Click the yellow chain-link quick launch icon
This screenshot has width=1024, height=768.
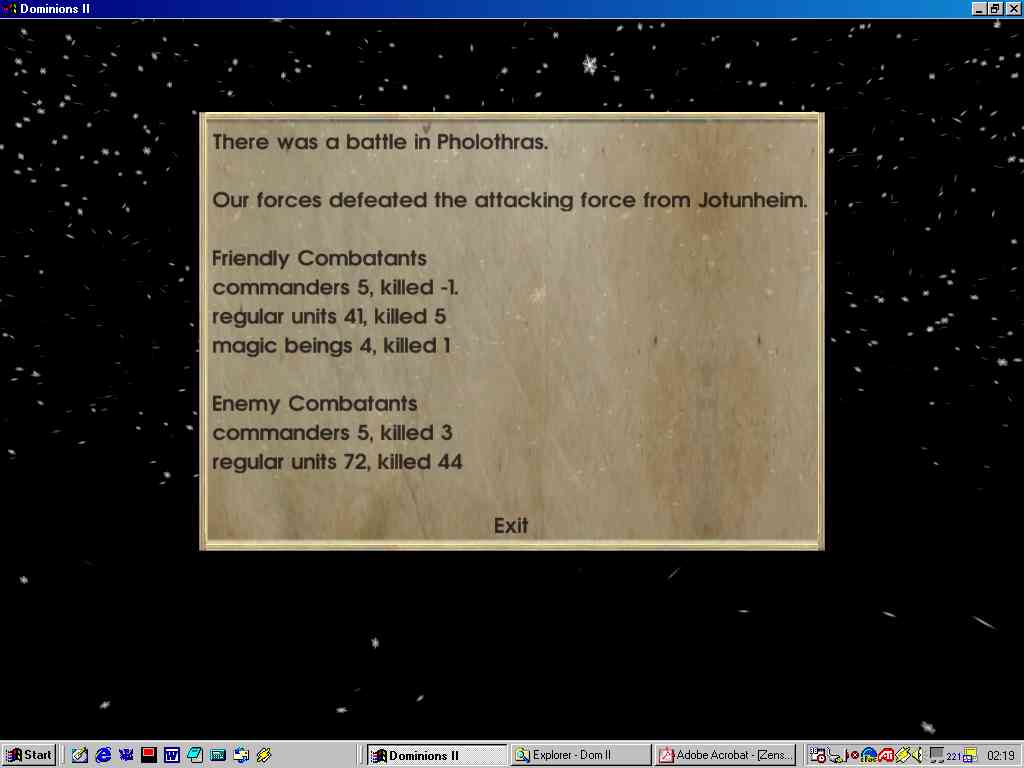pyautogui.click(x=264, y=755)
